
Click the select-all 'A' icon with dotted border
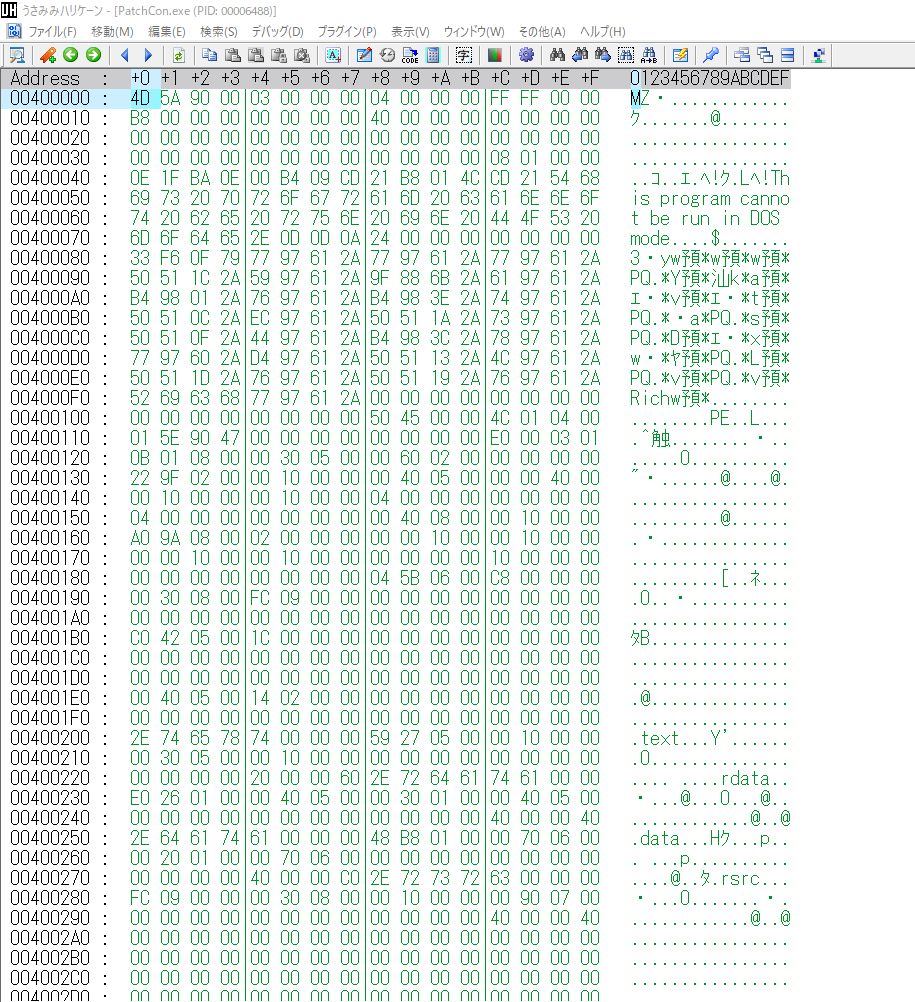point(333,56)
